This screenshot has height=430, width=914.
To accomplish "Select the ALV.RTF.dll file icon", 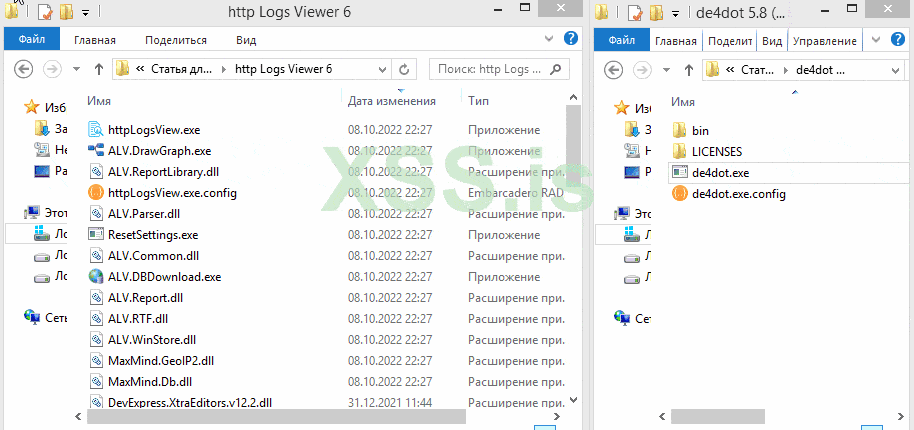I will [96, 318].
